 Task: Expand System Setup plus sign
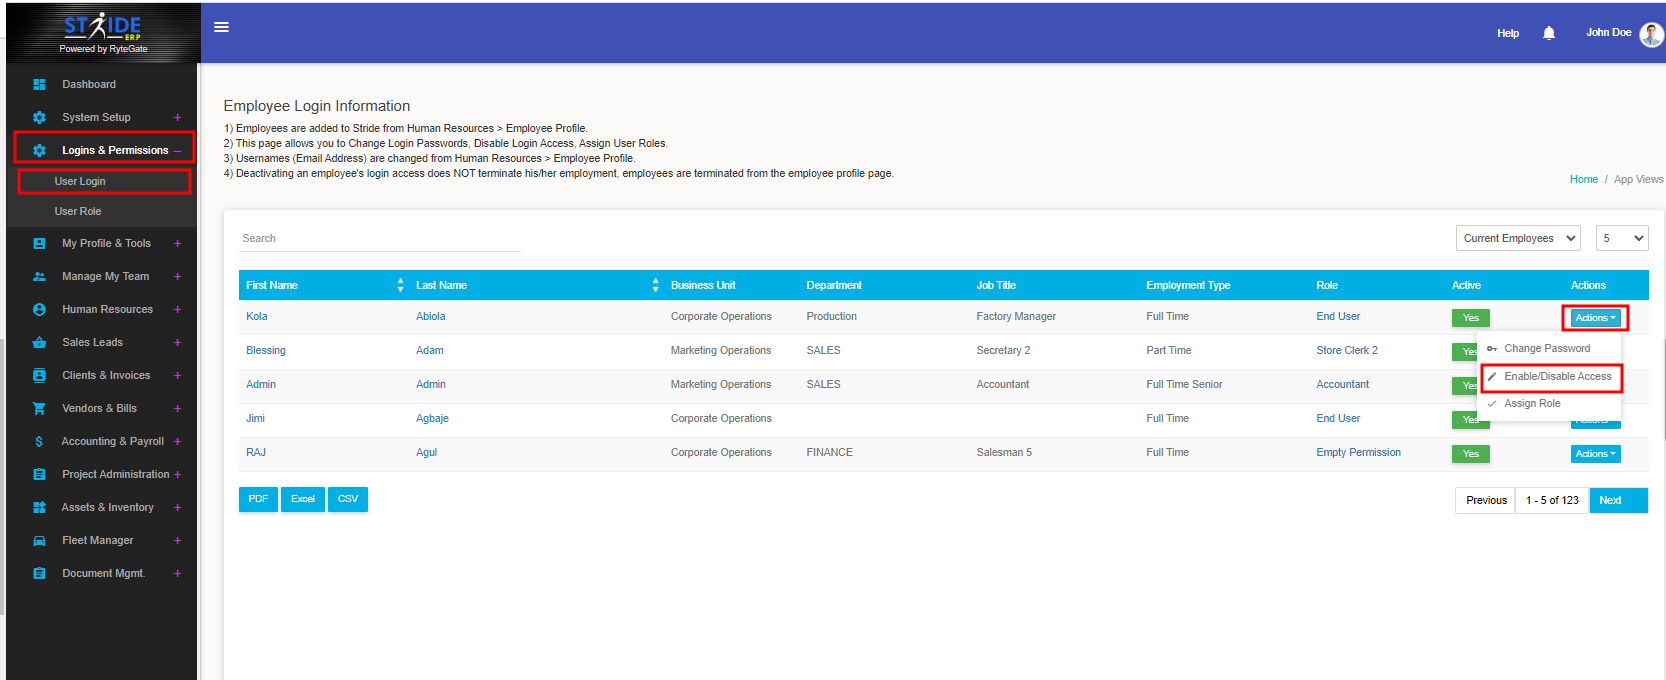[177, 118]
